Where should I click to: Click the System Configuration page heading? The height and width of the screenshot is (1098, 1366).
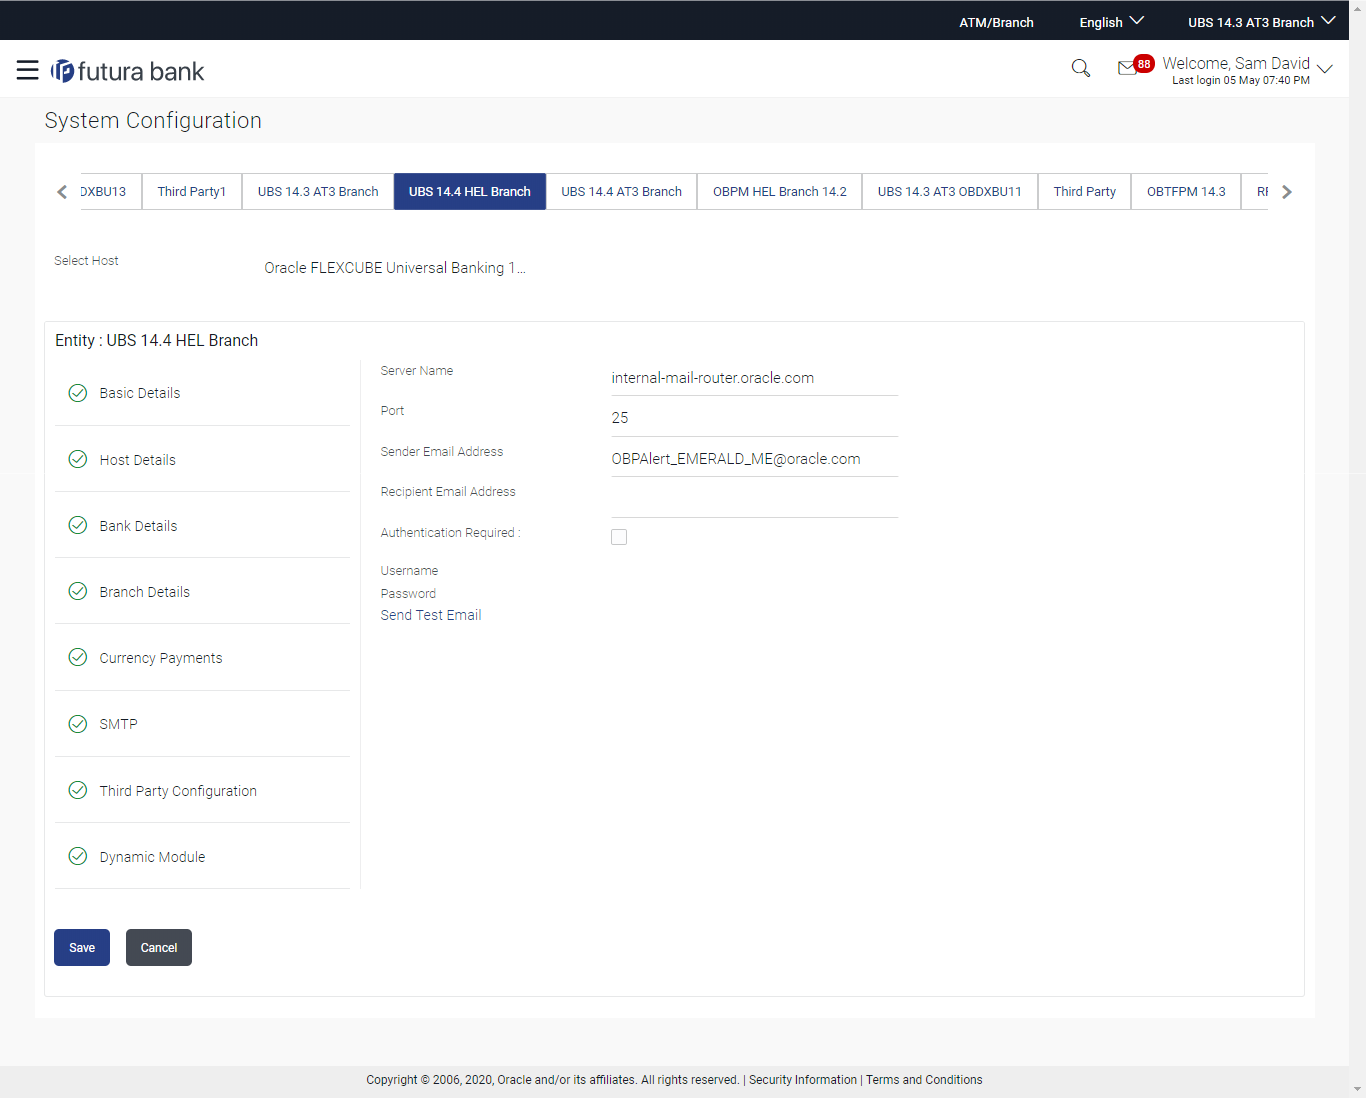tap(153, 120)
